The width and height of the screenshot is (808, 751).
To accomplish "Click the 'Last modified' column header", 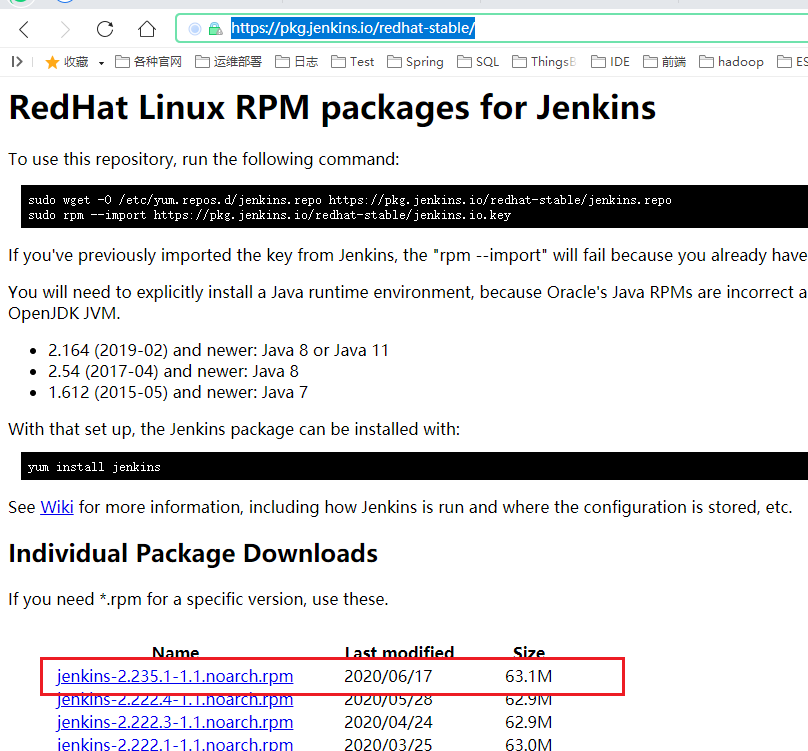I will [399, 652].
